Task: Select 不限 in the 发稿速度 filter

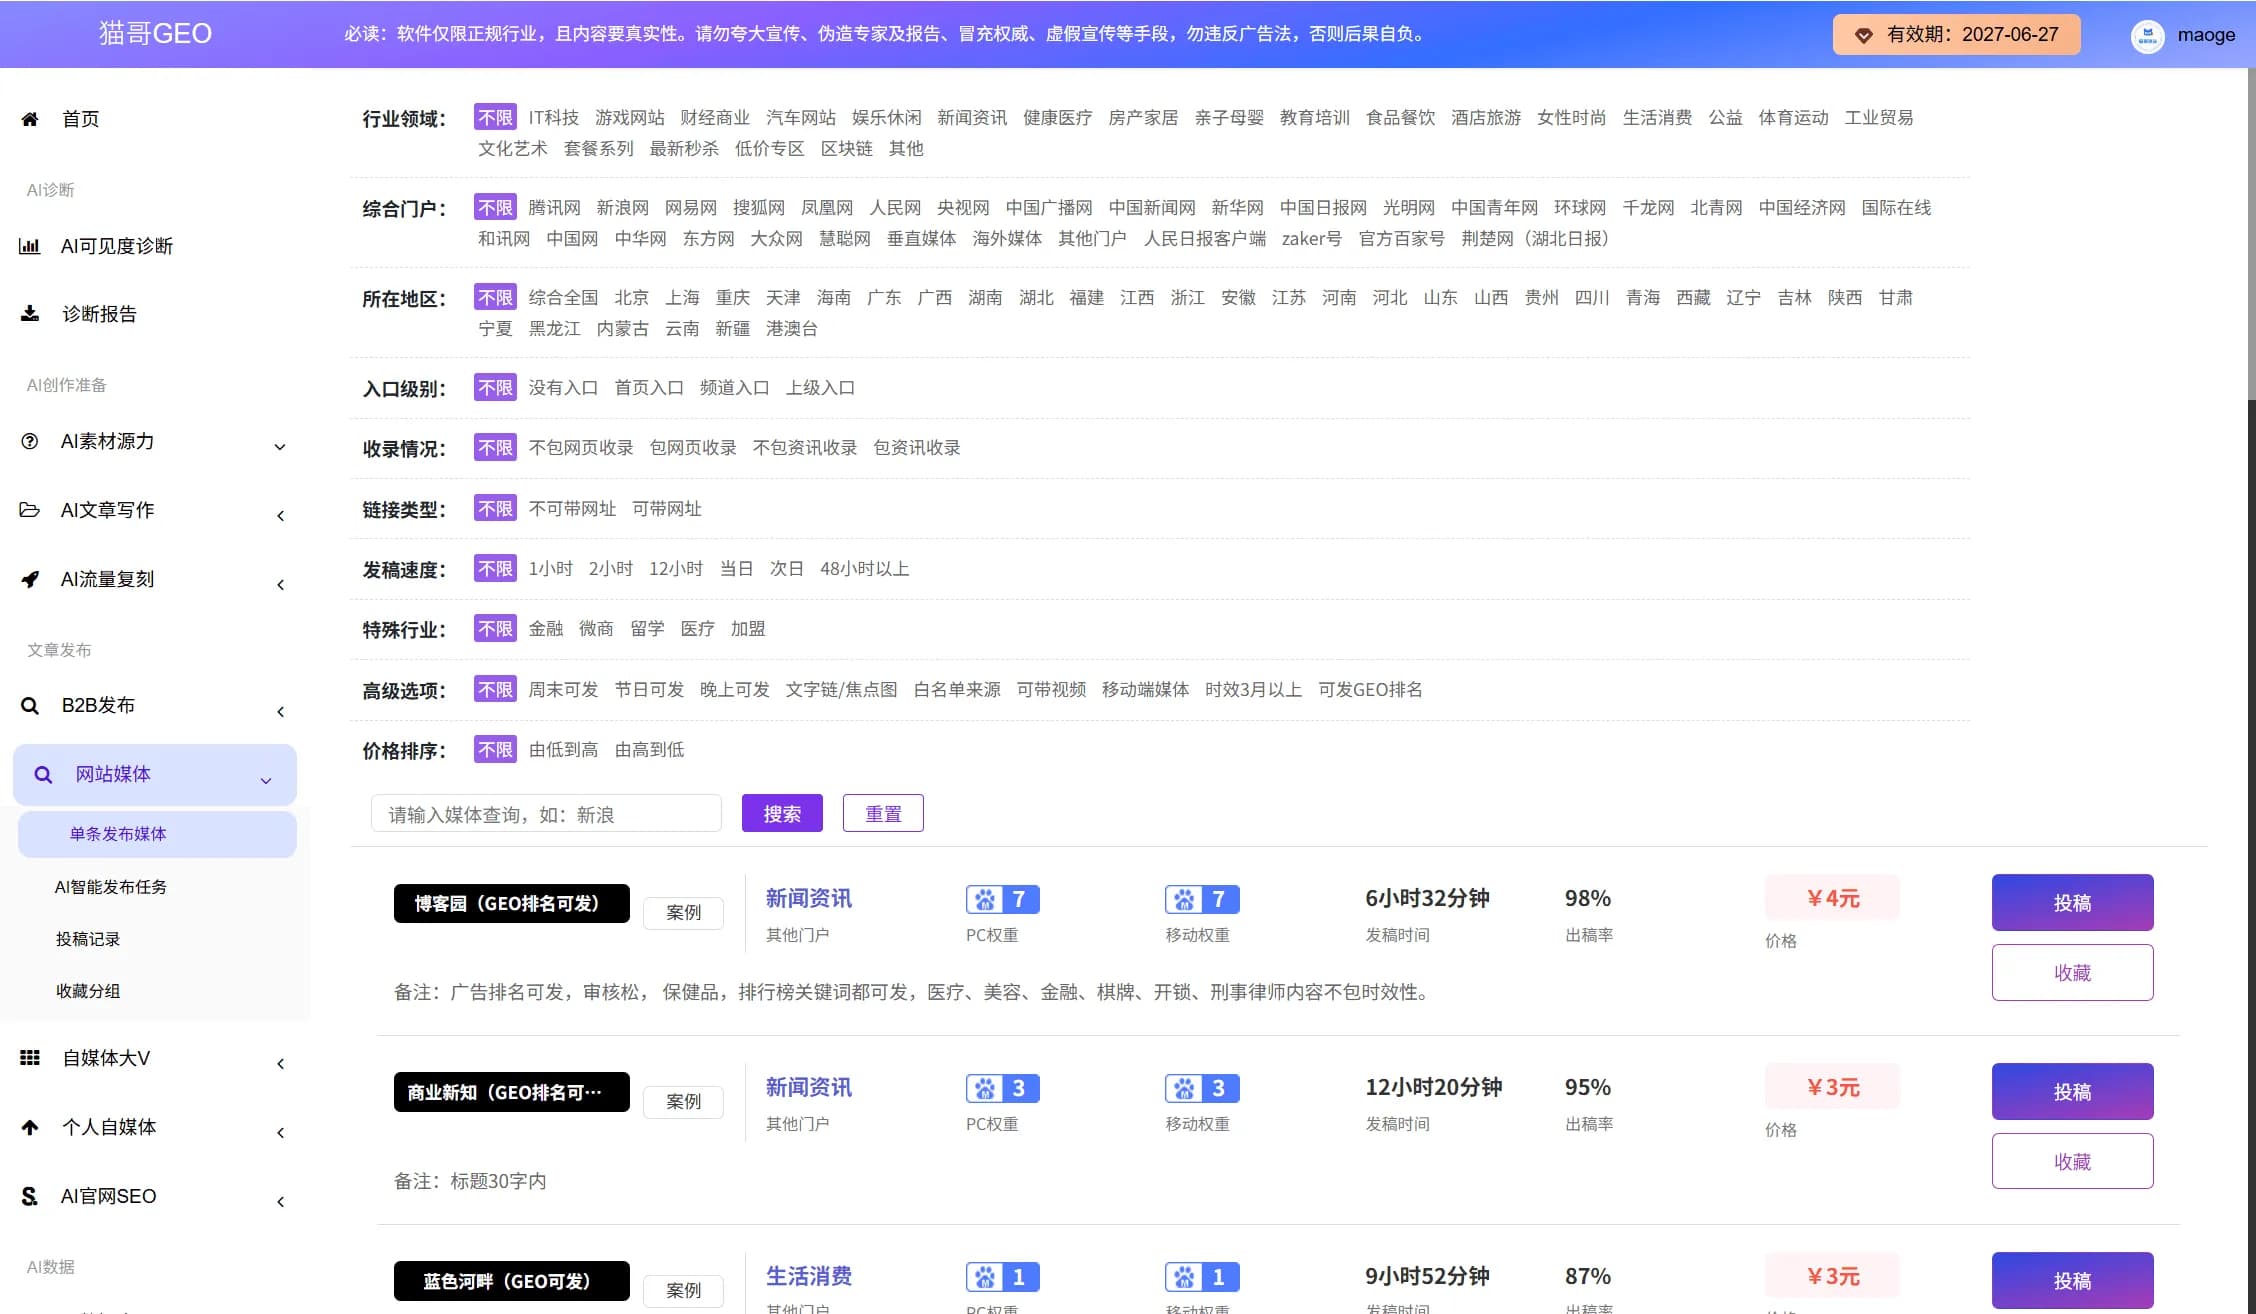Action: pyautogui.click(x=495, y=569)
